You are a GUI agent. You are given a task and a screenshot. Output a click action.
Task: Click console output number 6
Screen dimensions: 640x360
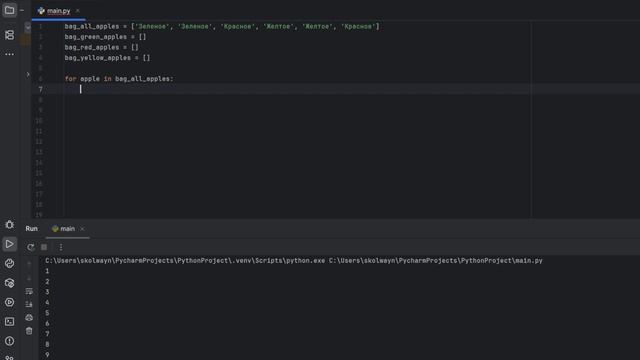pyautogui.click(x=47, y=324)
